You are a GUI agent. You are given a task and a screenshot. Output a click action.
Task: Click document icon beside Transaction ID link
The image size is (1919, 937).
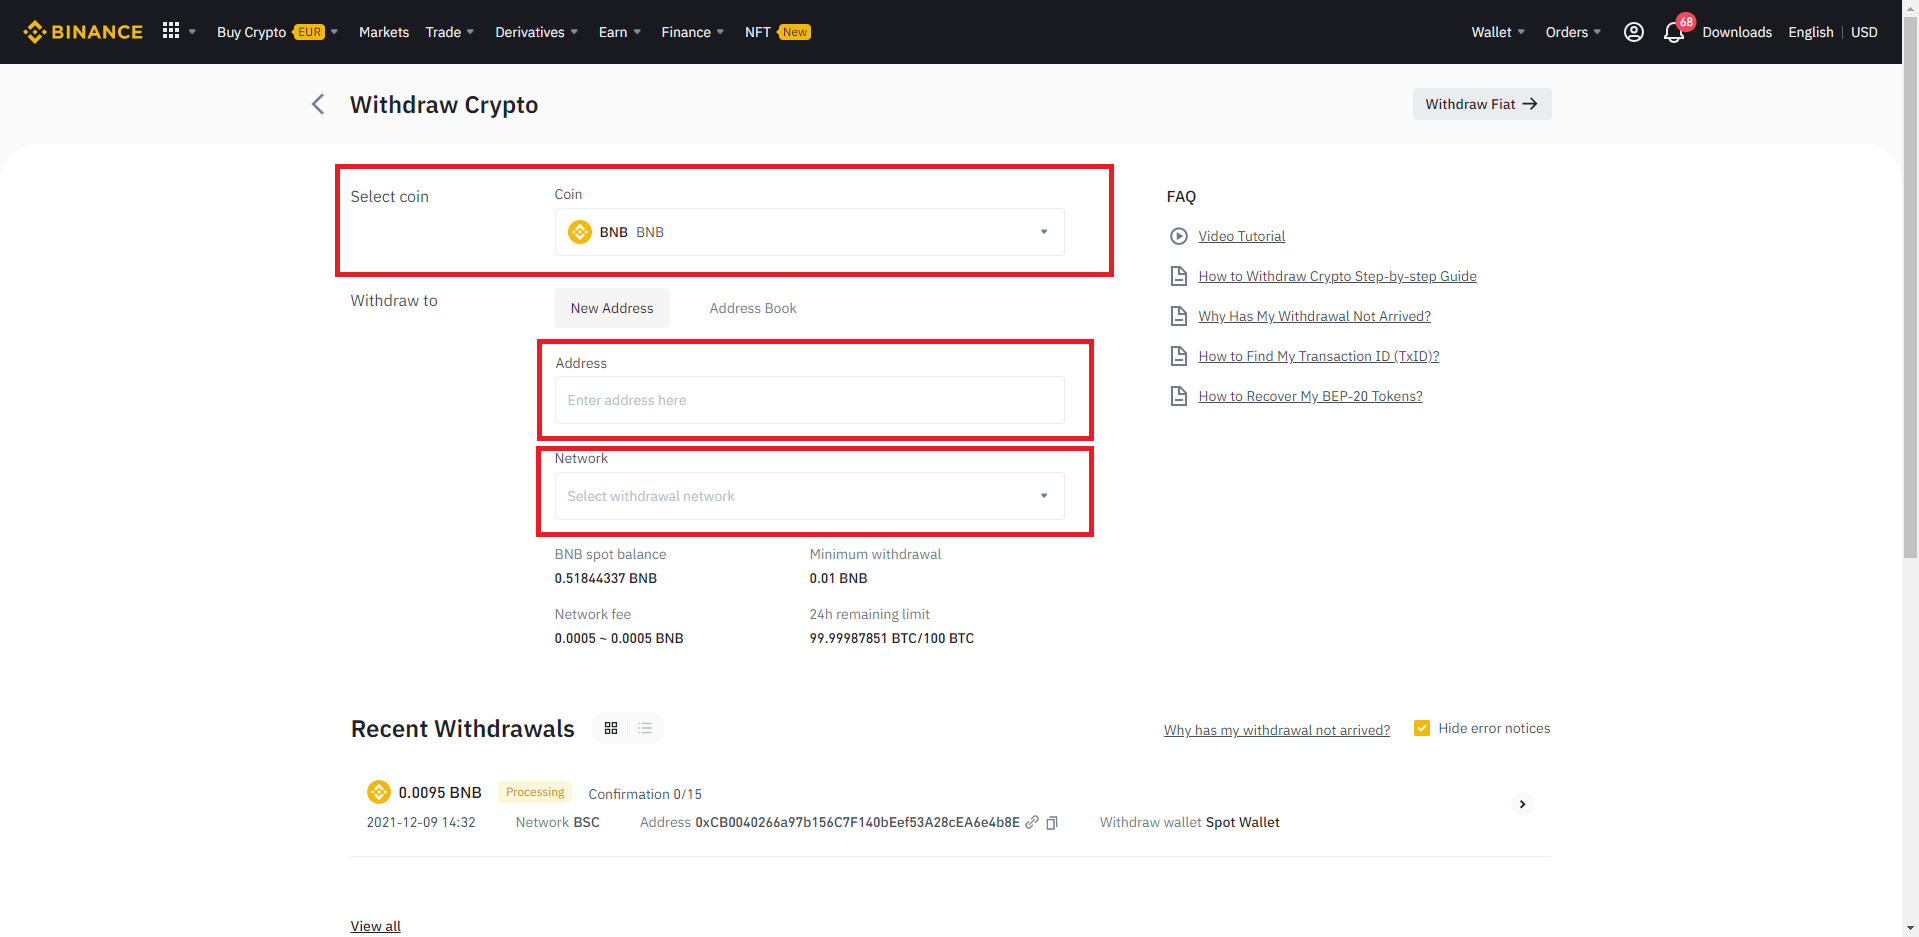click(1179, 356)
